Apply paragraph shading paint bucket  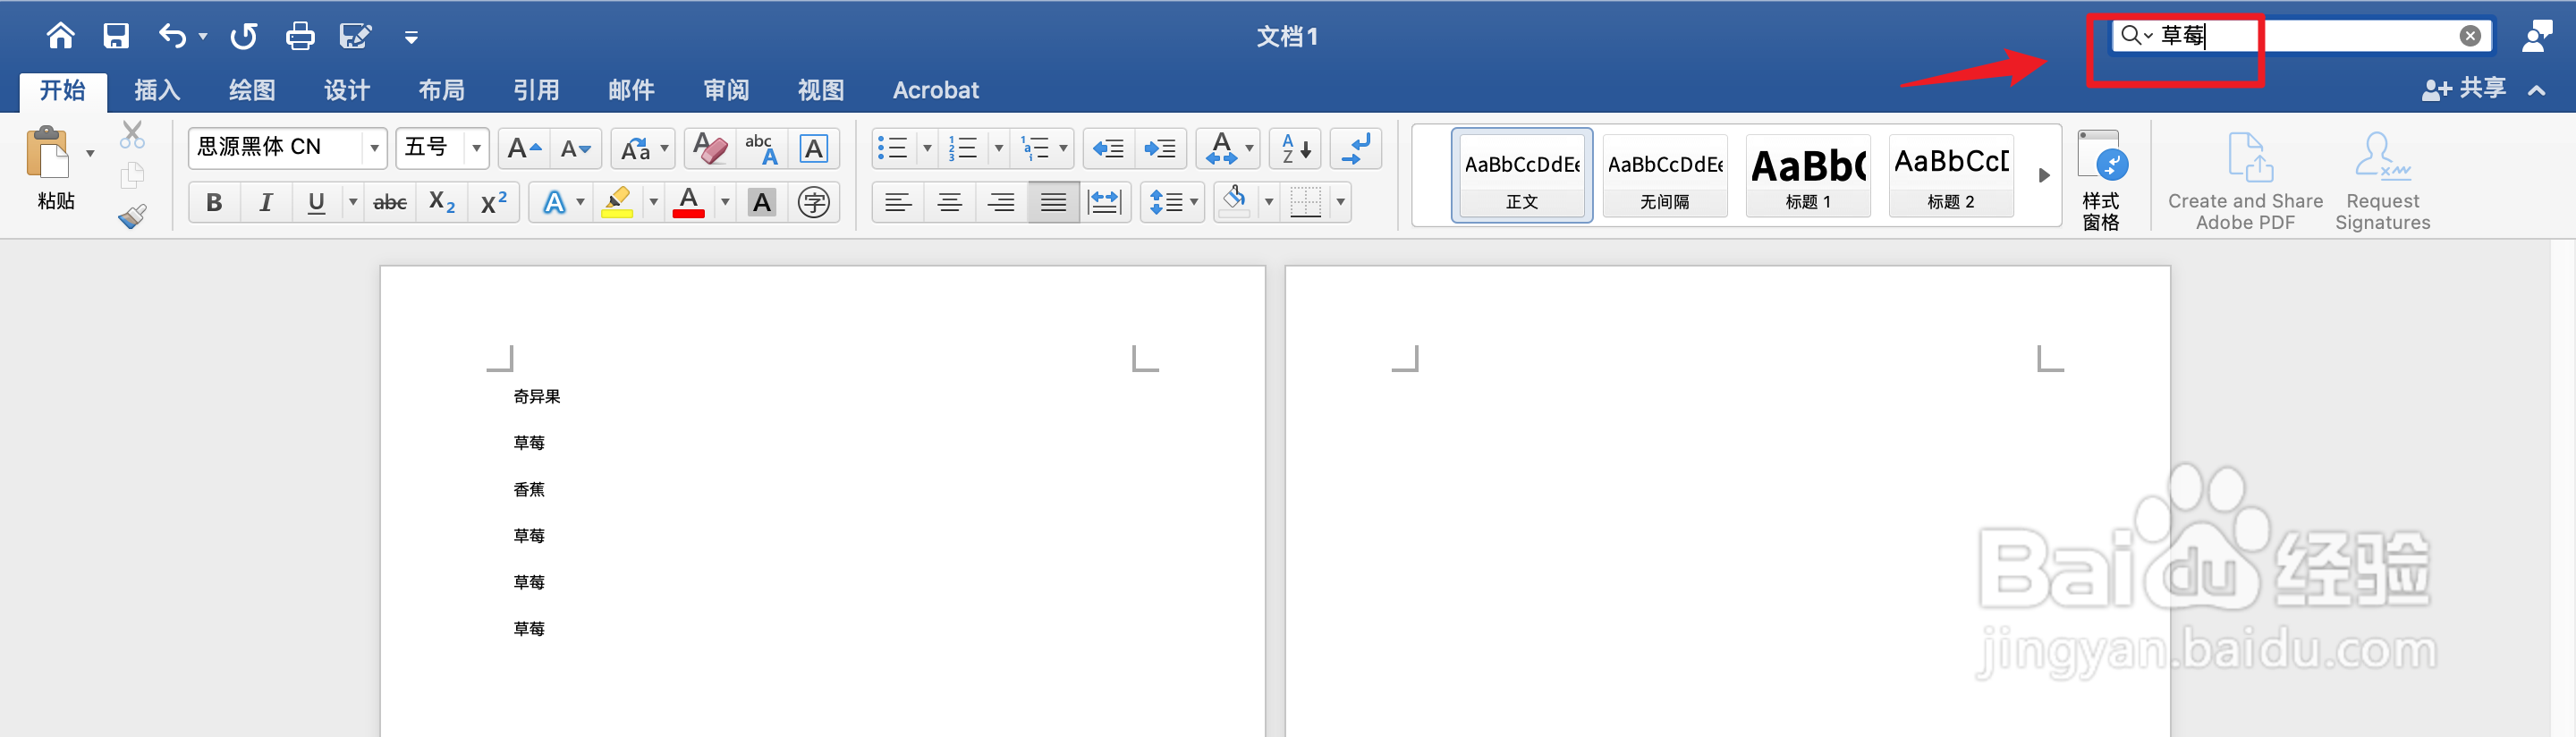(x=1235, y=203)
